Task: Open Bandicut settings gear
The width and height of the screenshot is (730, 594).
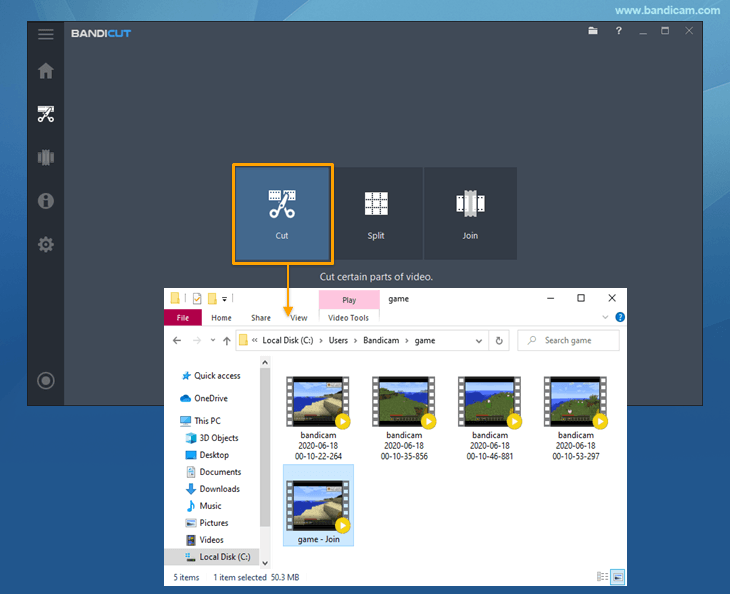Action: tap(46, 244)
